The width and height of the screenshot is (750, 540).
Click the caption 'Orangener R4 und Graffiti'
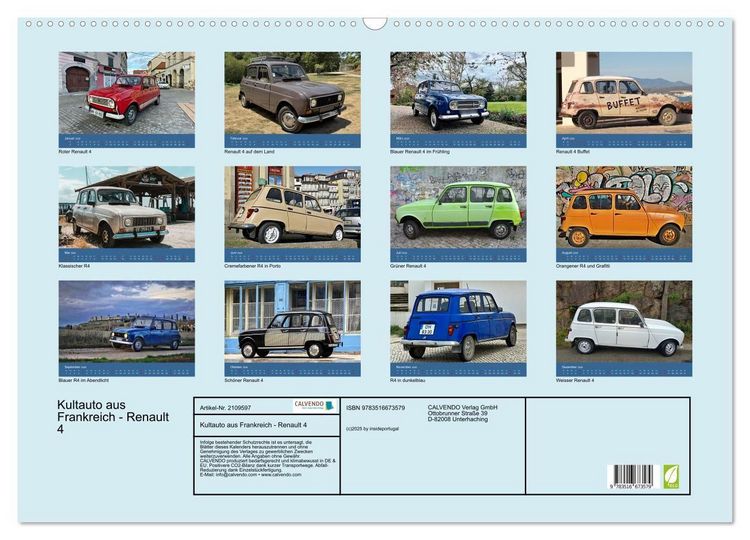click(583, 266)
